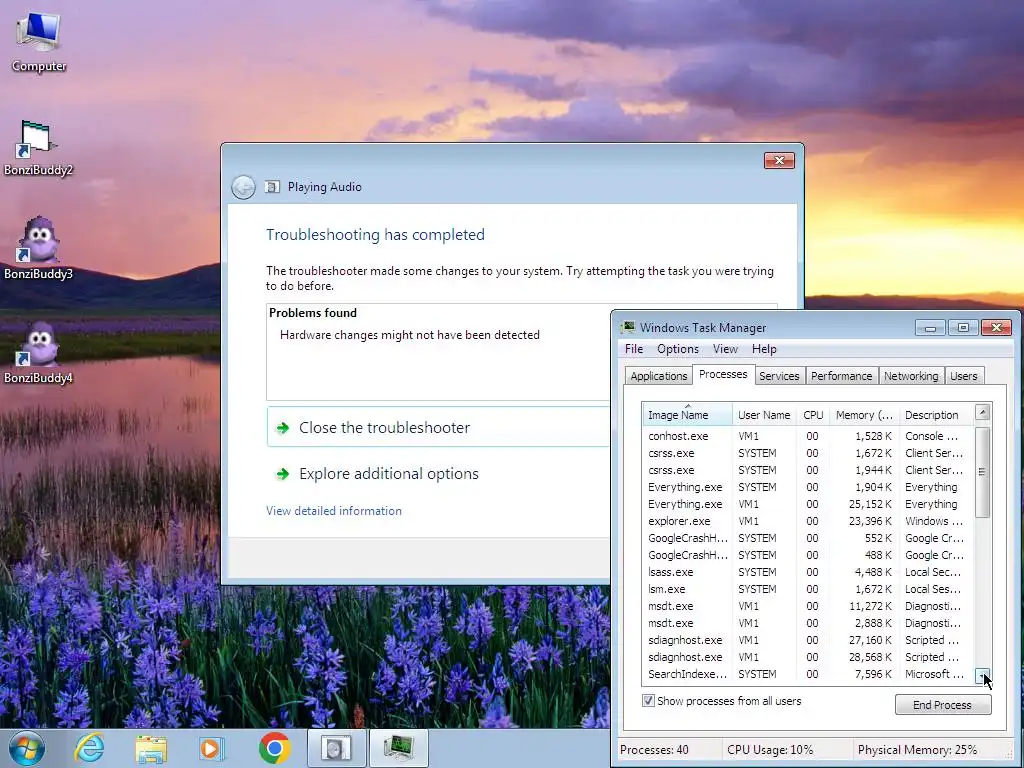Switch to the Processes tab

723,374
